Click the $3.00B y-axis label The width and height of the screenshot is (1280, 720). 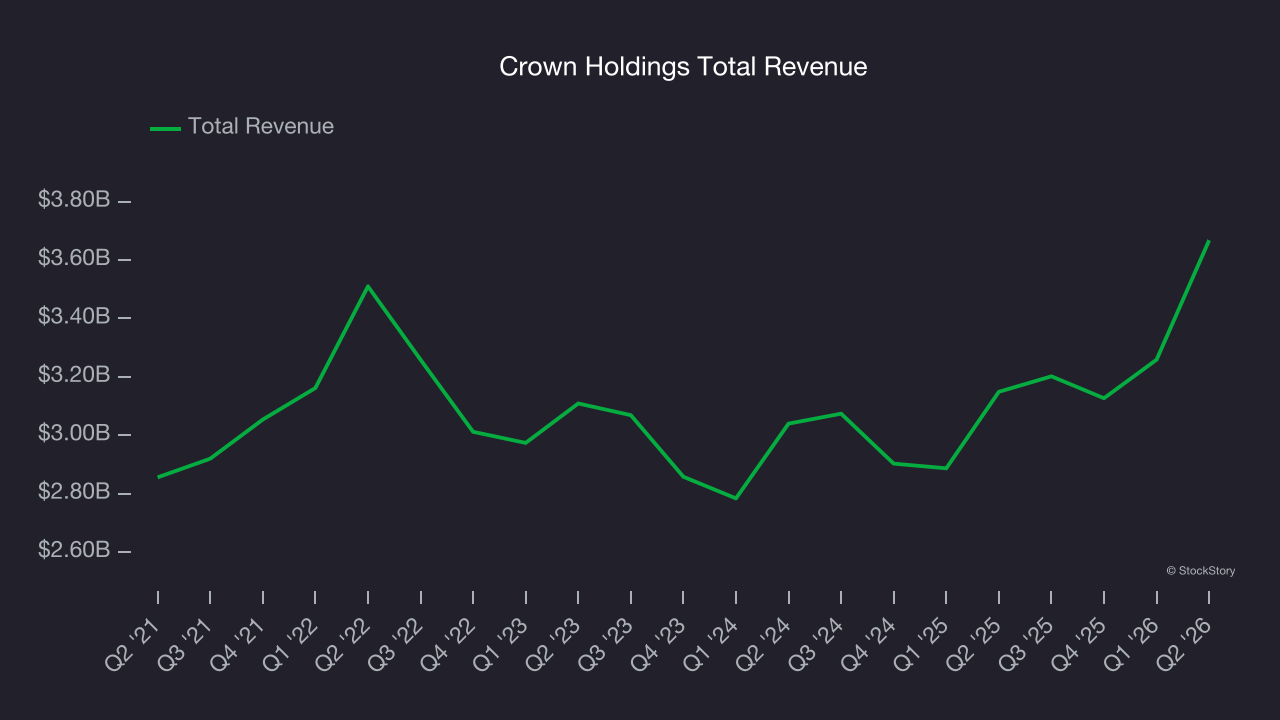(x=74, y=433)
